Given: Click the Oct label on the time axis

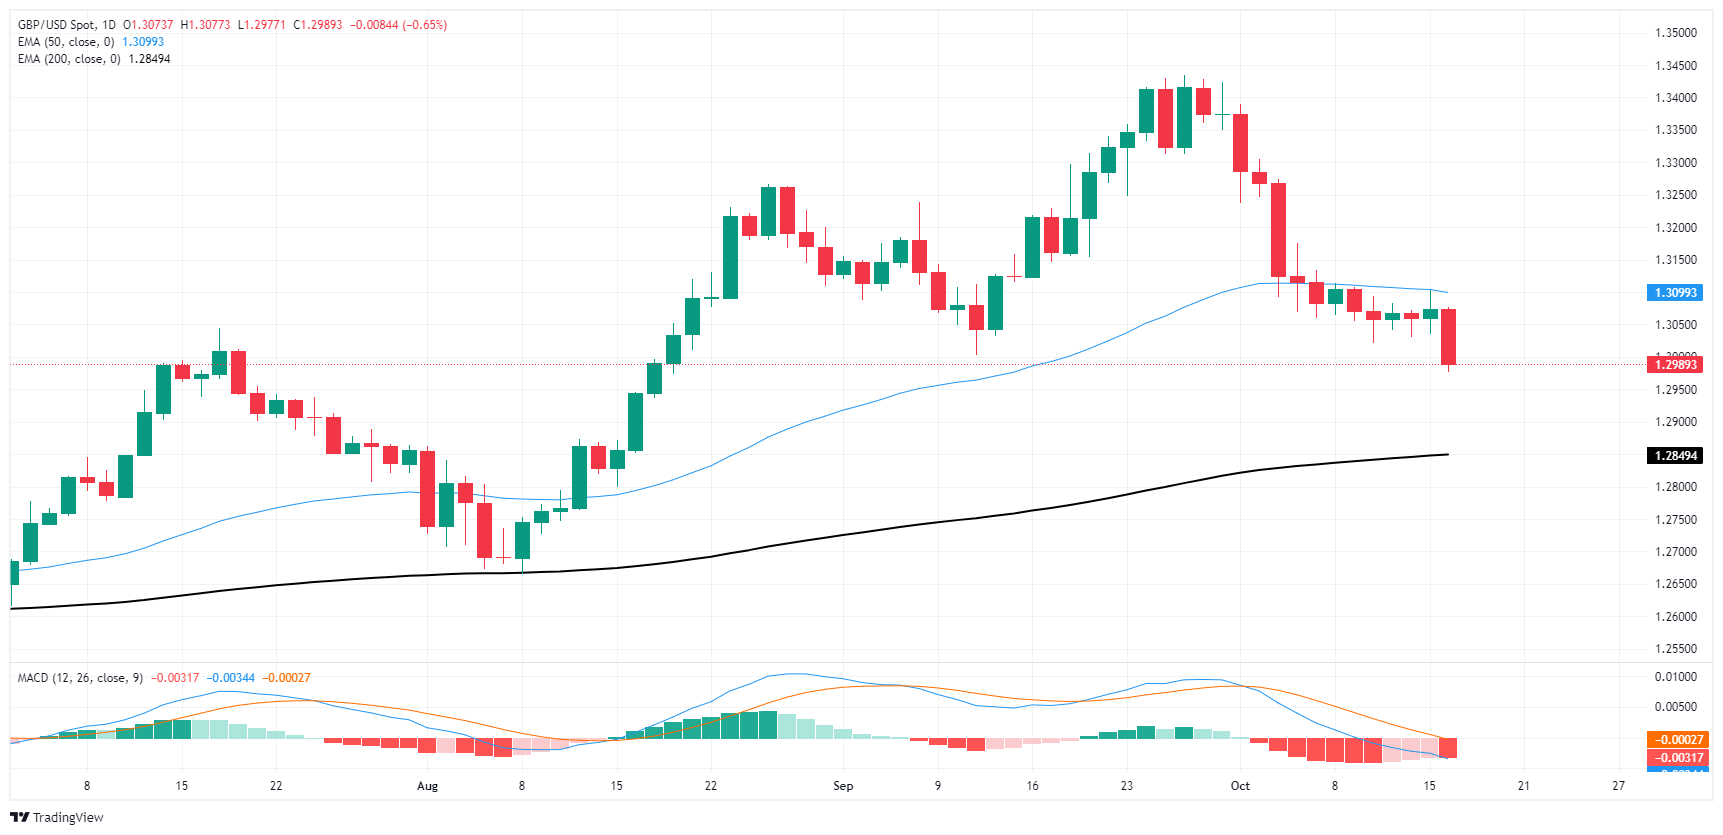Looking at the screenshot, I should 1240,786.
